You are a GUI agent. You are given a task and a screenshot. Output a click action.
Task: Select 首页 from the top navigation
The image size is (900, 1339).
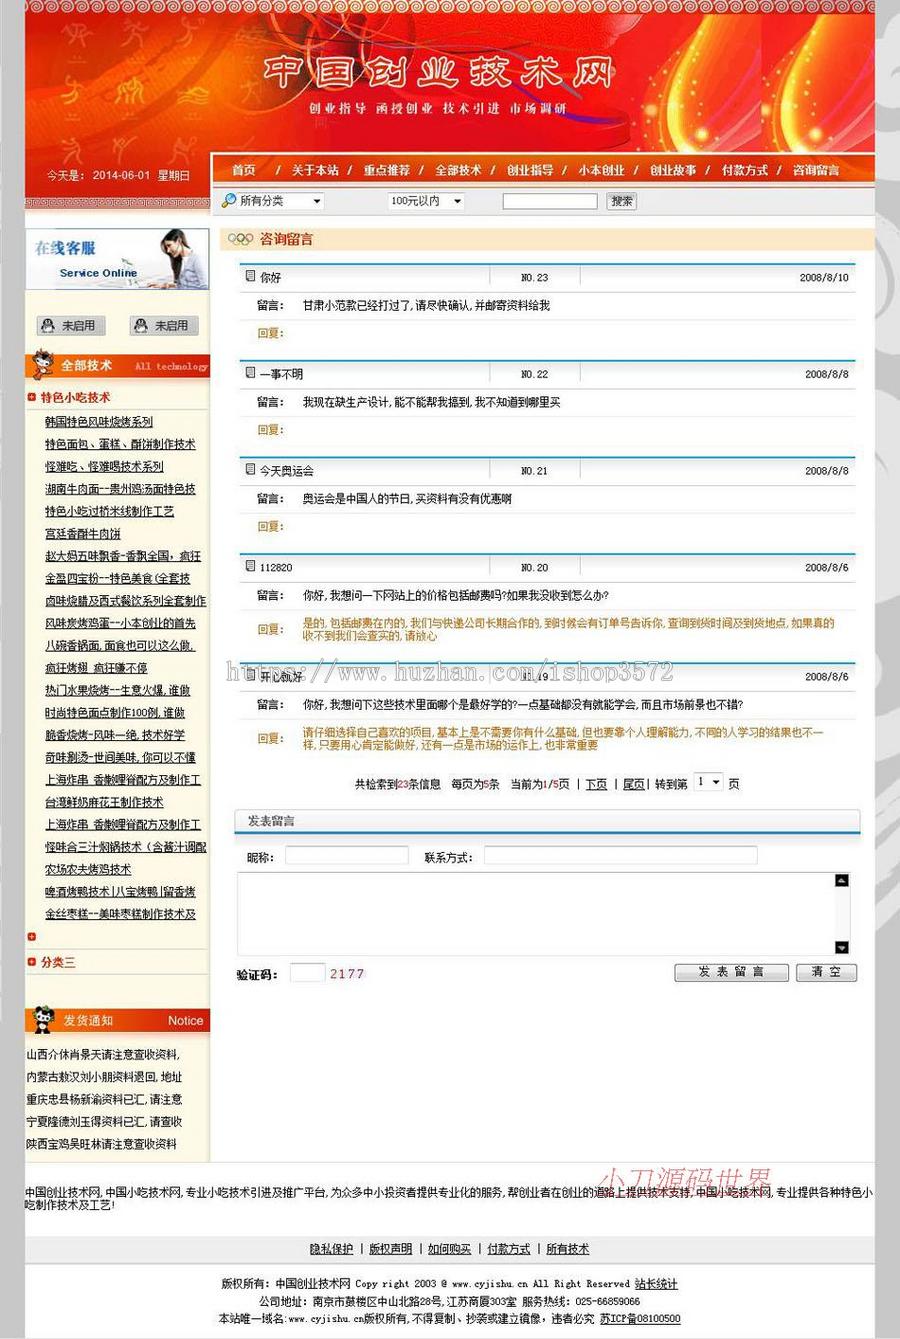tap(243, 170)
